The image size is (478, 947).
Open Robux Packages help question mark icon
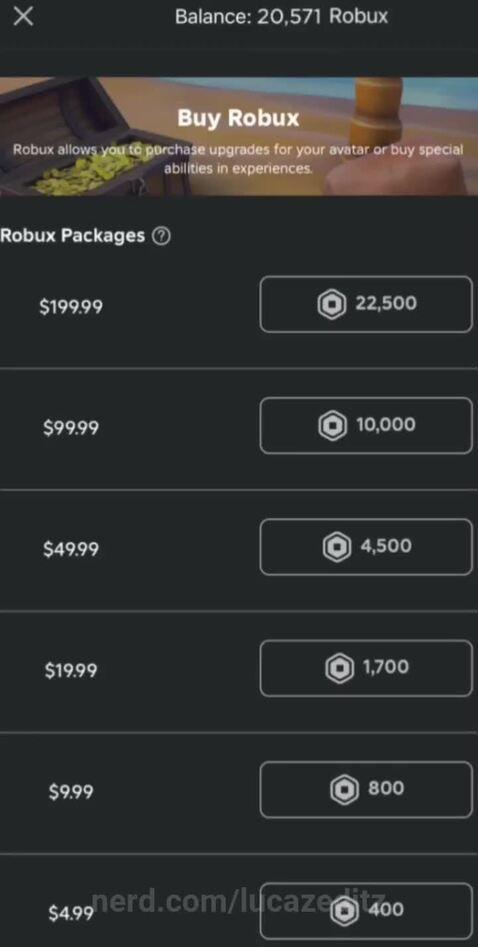[161, 236]
